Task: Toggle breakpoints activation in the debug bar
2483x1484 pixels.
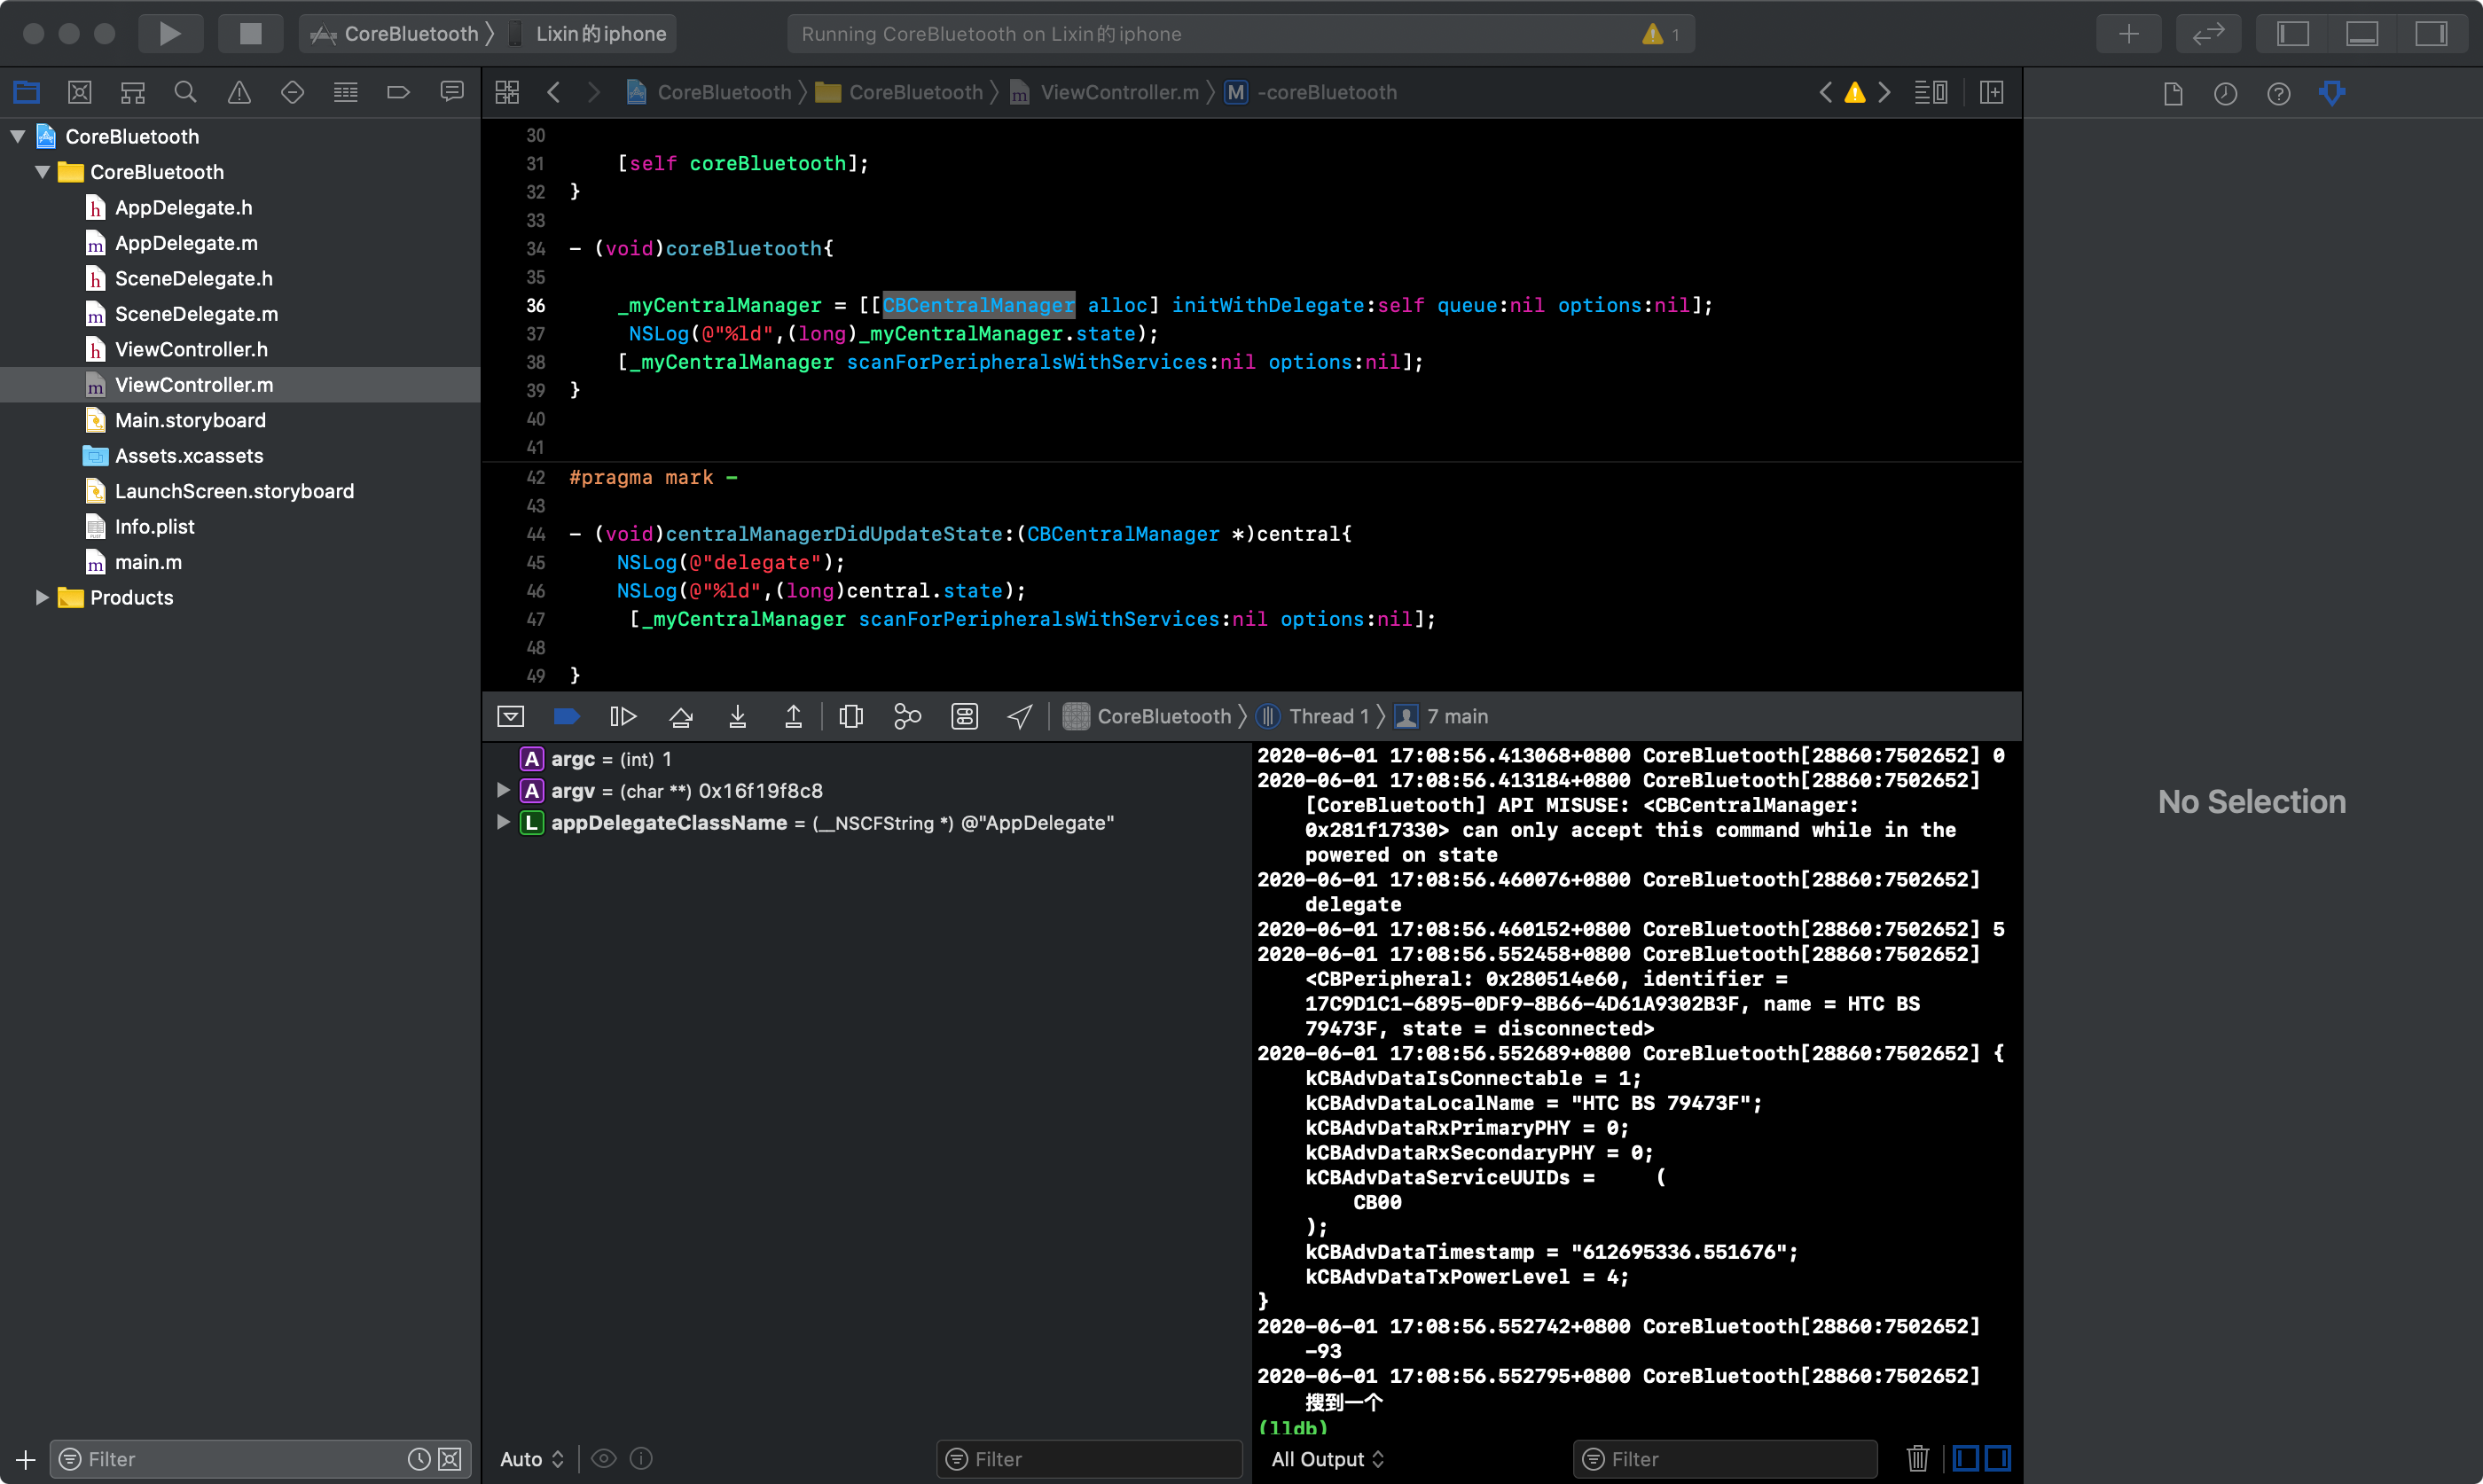Action: tap(566, 716)
